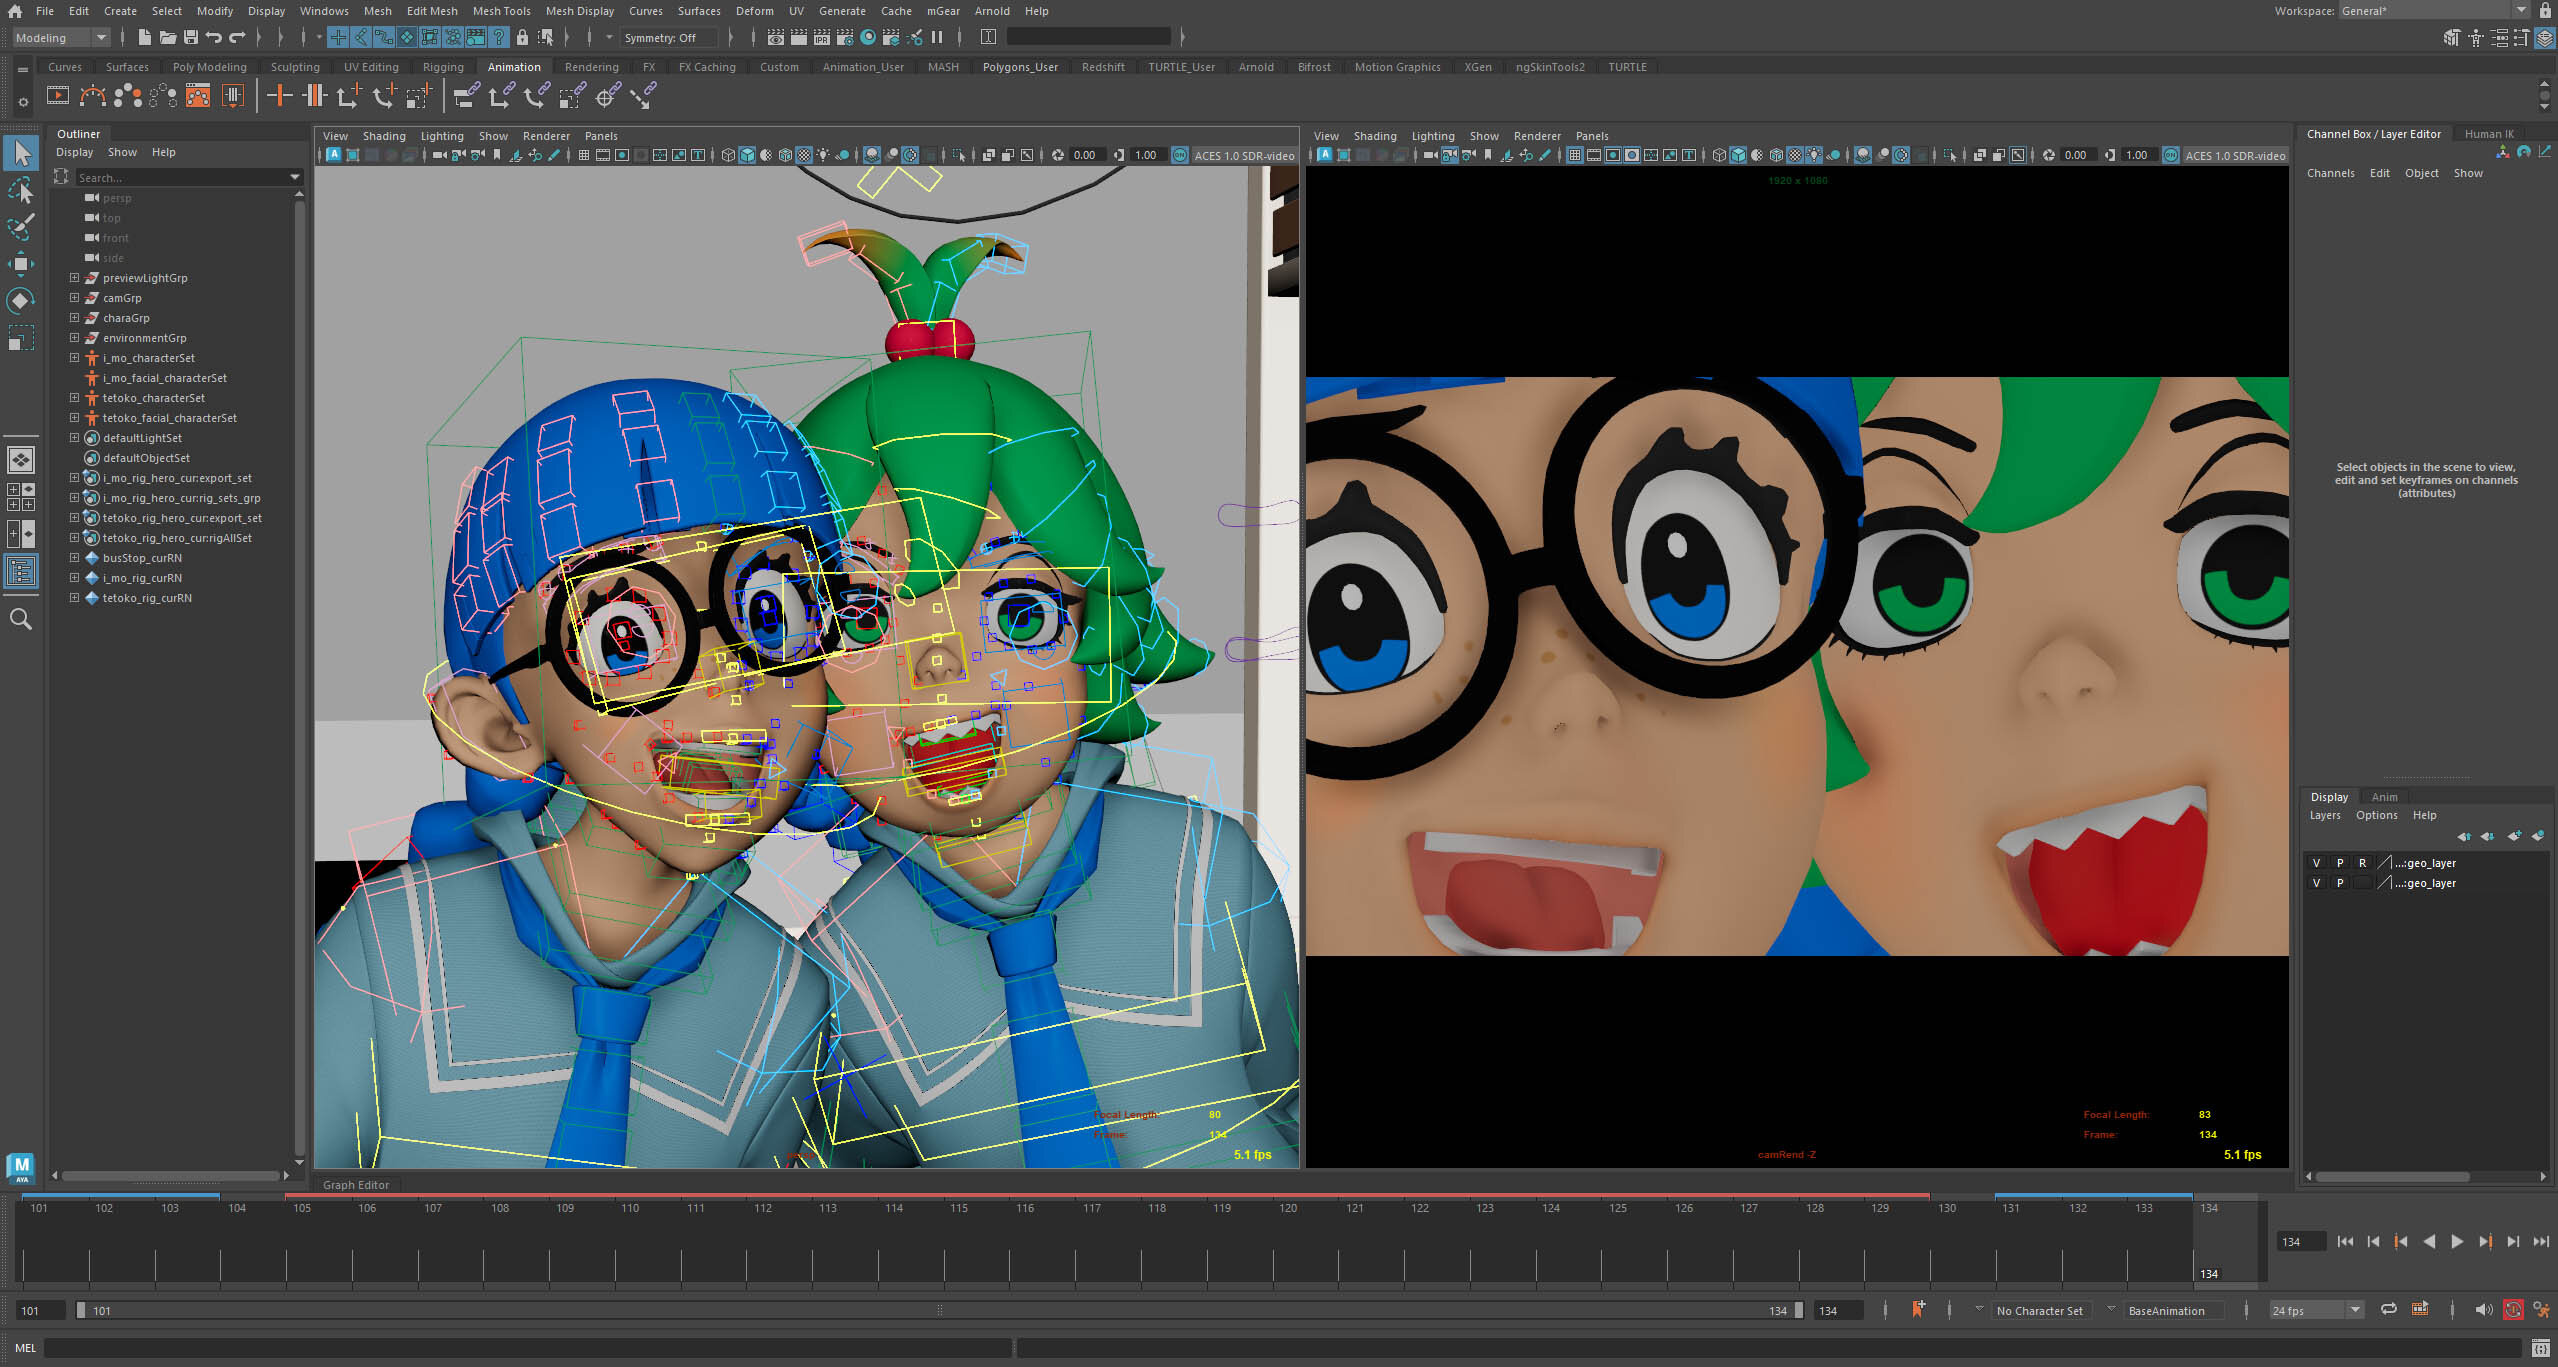Screen dimensions: 2558x1367
Task: Activate the Move tool
Action: point(21,264)
